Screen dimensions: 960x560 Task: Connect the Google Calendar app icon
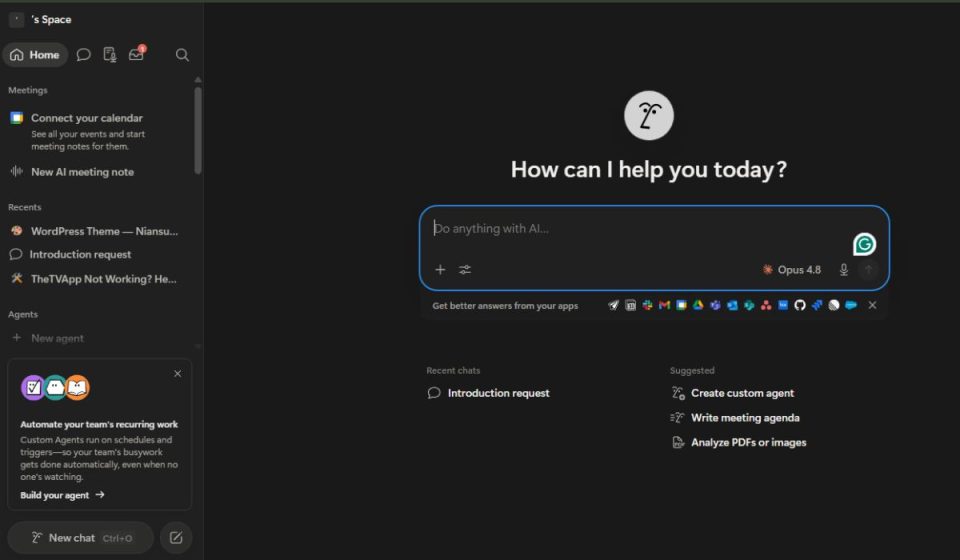click(x=681, y=305)
